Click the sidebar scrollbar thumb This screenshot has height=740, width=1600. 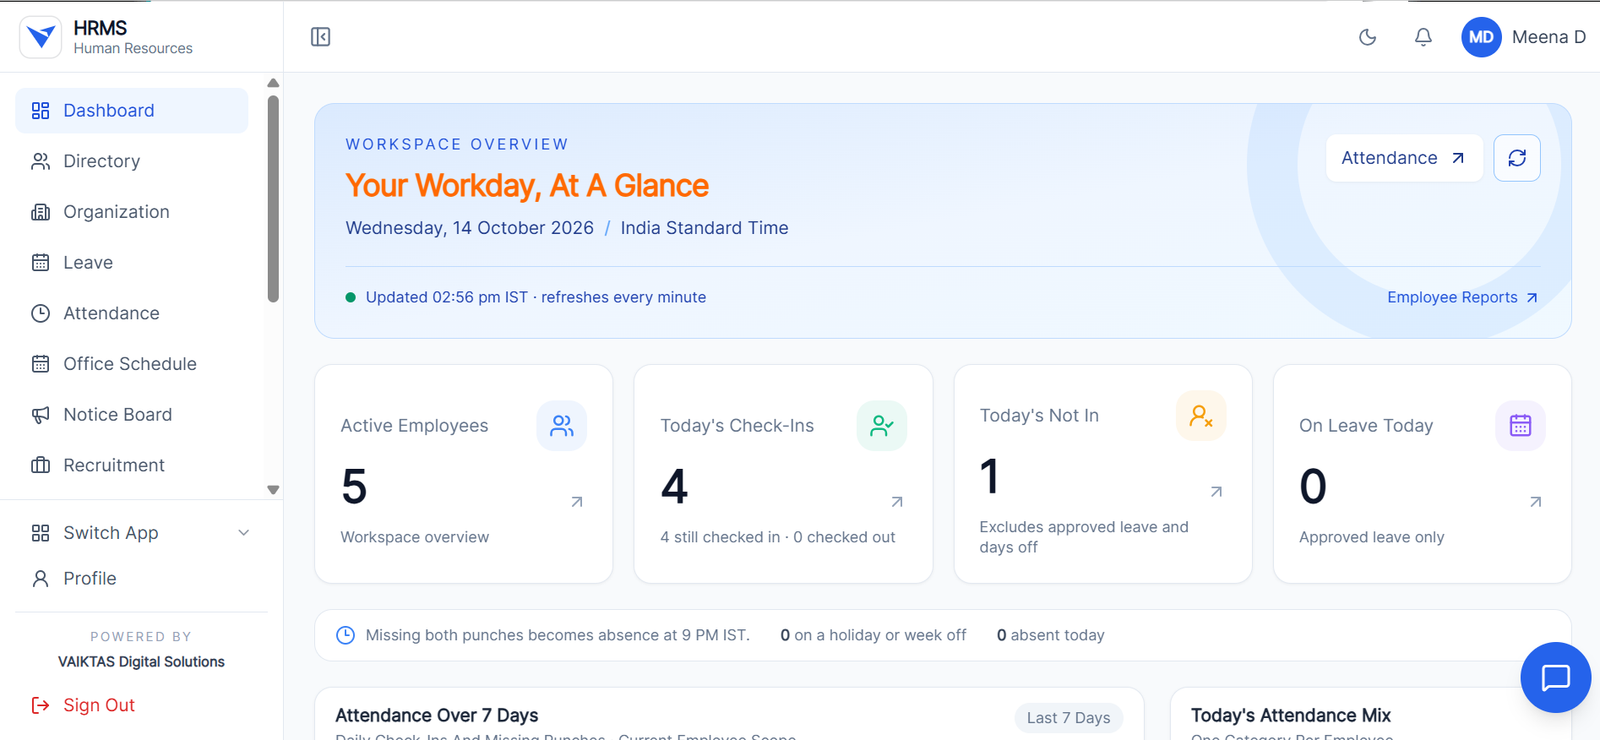tap(273, 198)
